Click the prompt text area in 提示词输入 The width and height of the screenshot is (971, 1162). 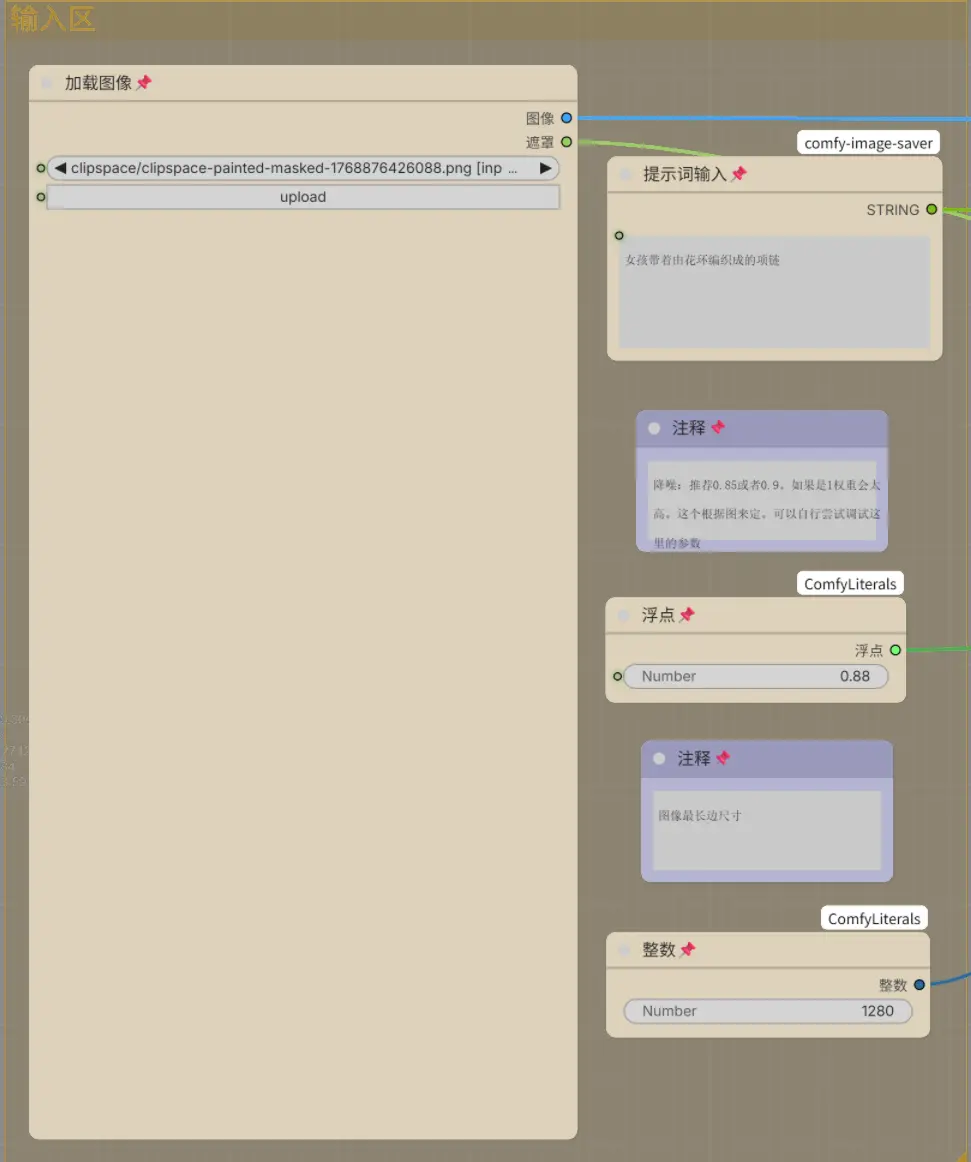775,292
